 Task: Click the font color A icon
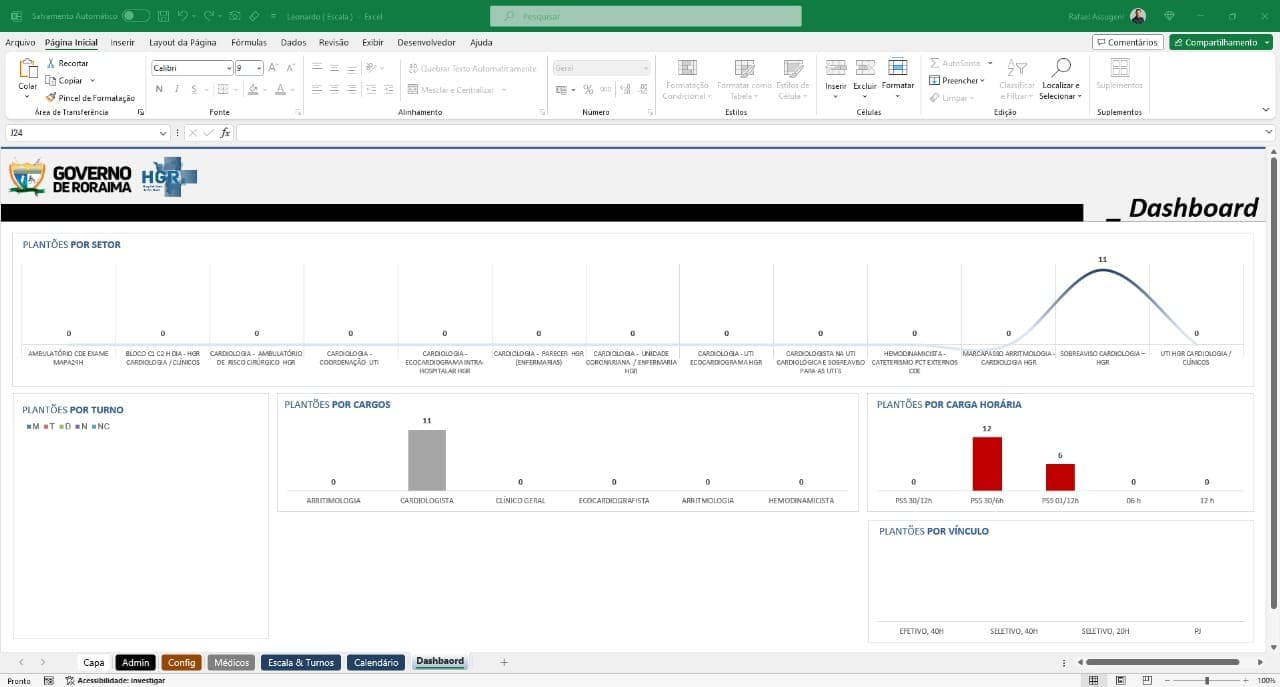[x=280, y=89]
